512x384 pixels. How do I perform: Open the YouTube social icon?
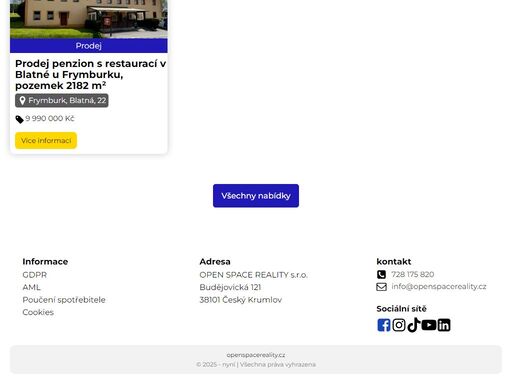(x=429, y=325)
